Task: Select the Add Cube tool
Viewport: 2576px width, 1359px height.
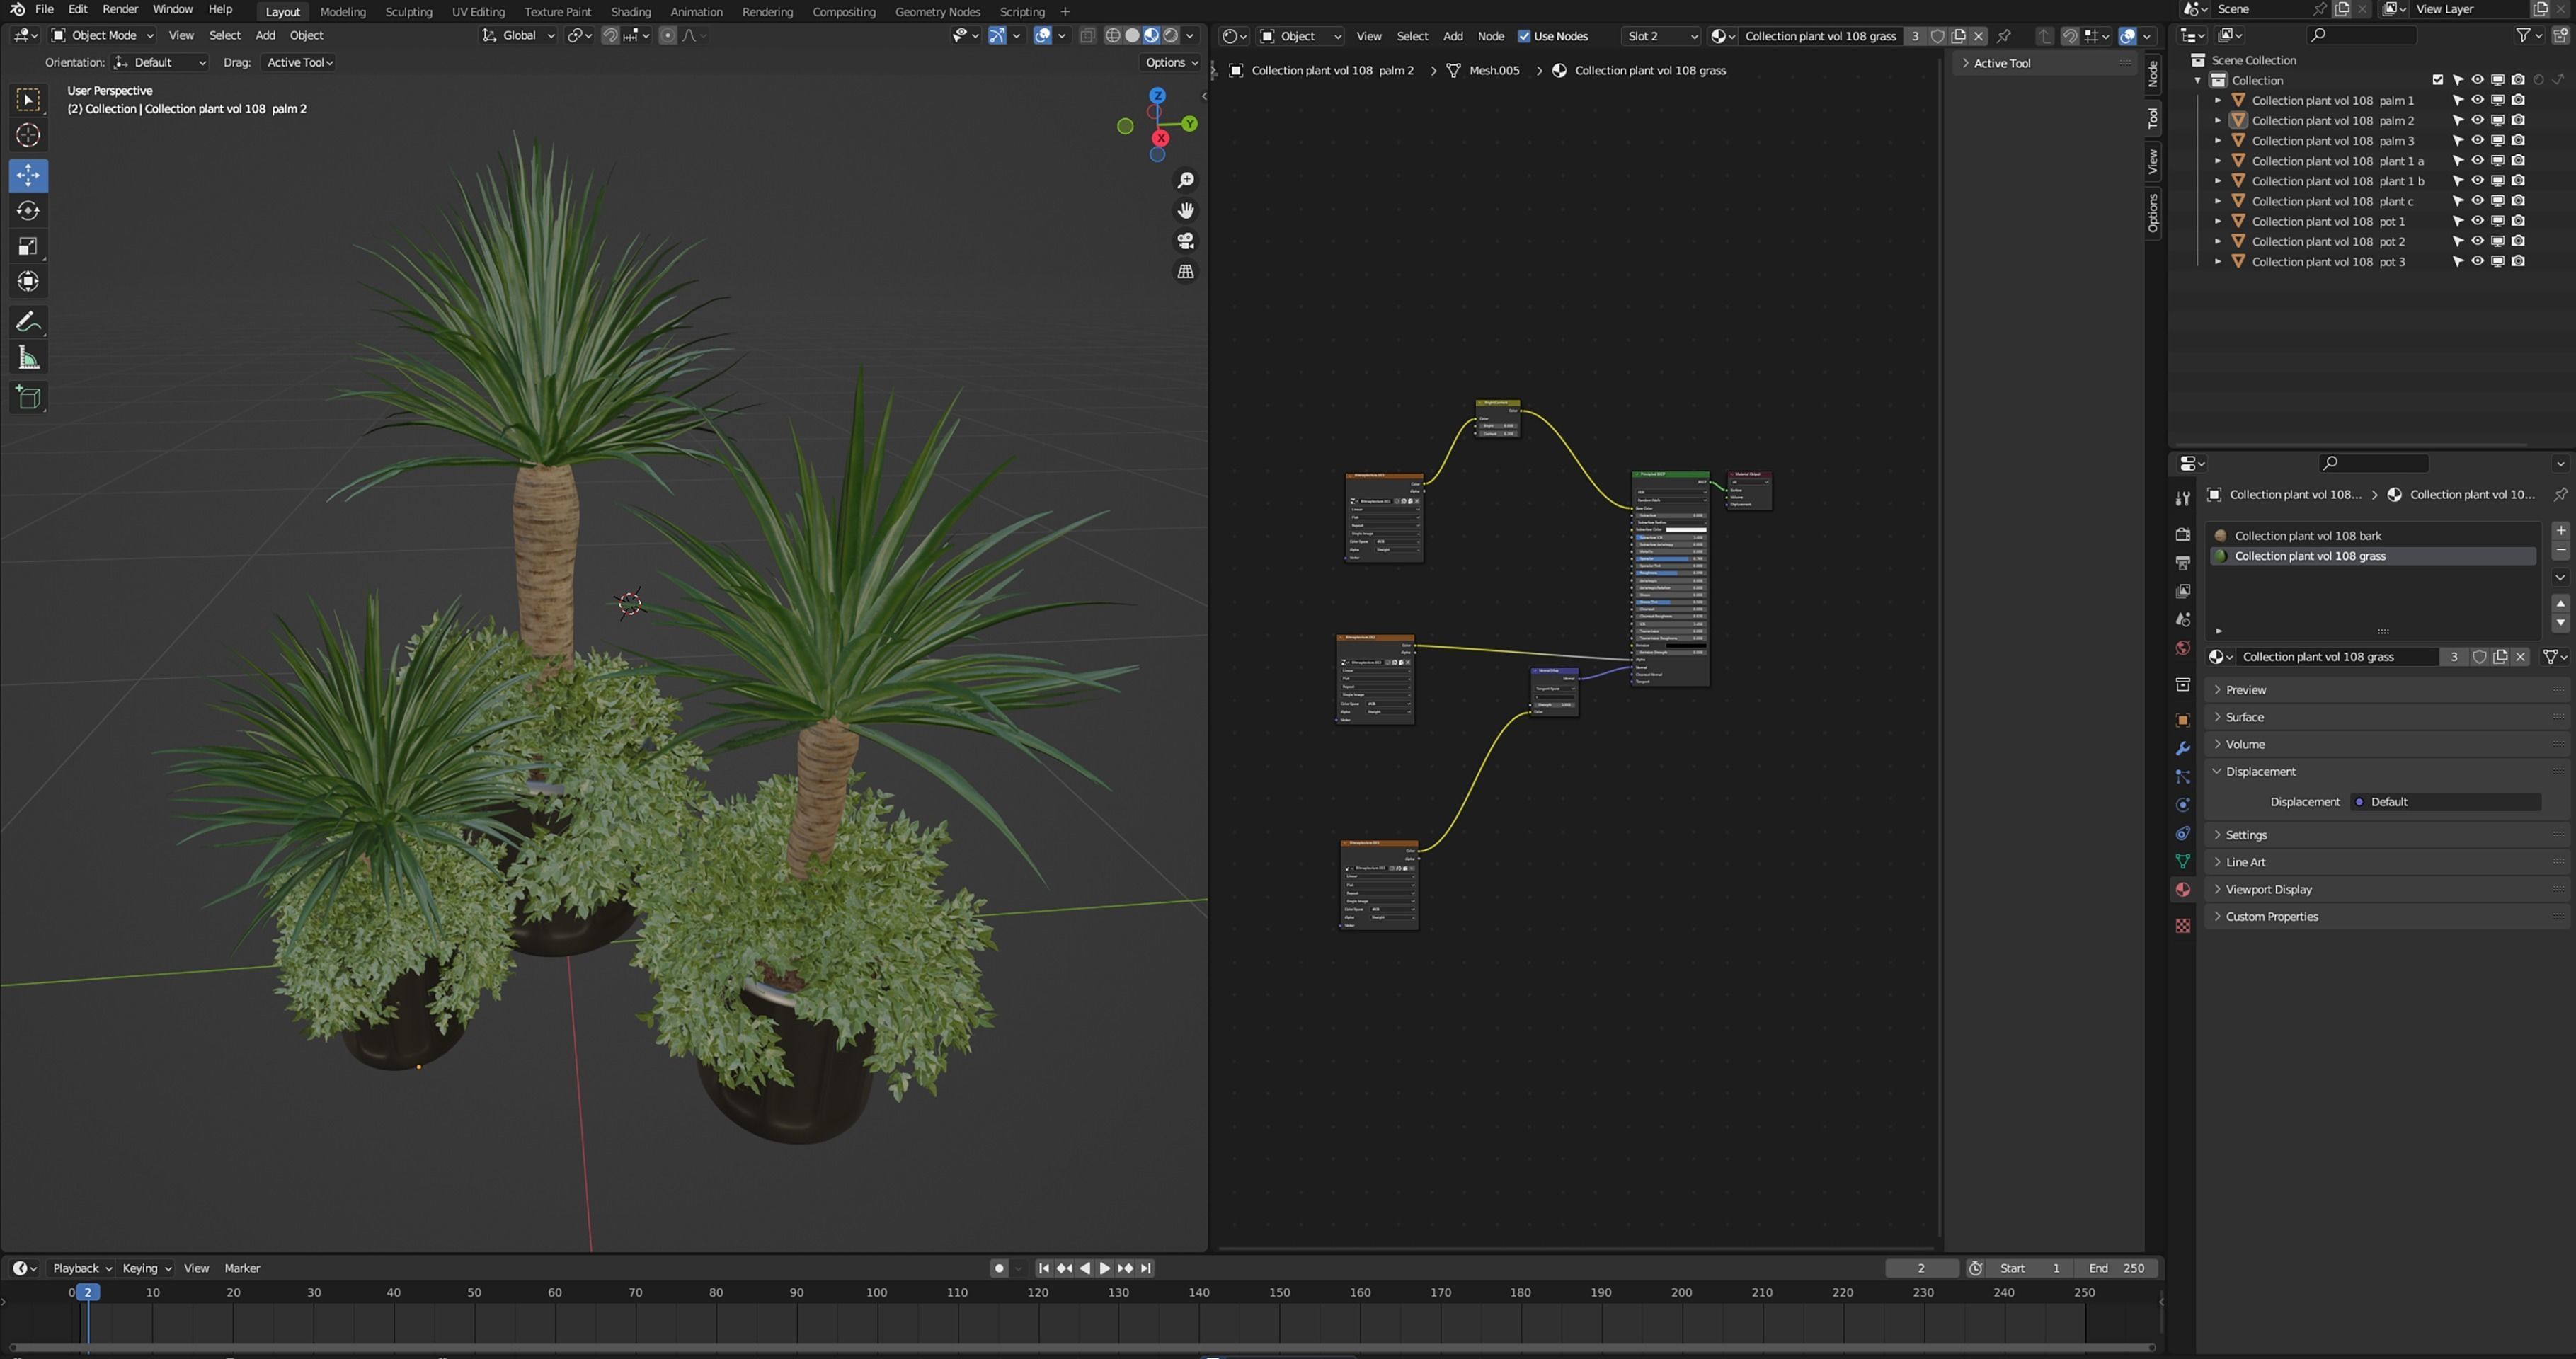Action: point(28,398)
